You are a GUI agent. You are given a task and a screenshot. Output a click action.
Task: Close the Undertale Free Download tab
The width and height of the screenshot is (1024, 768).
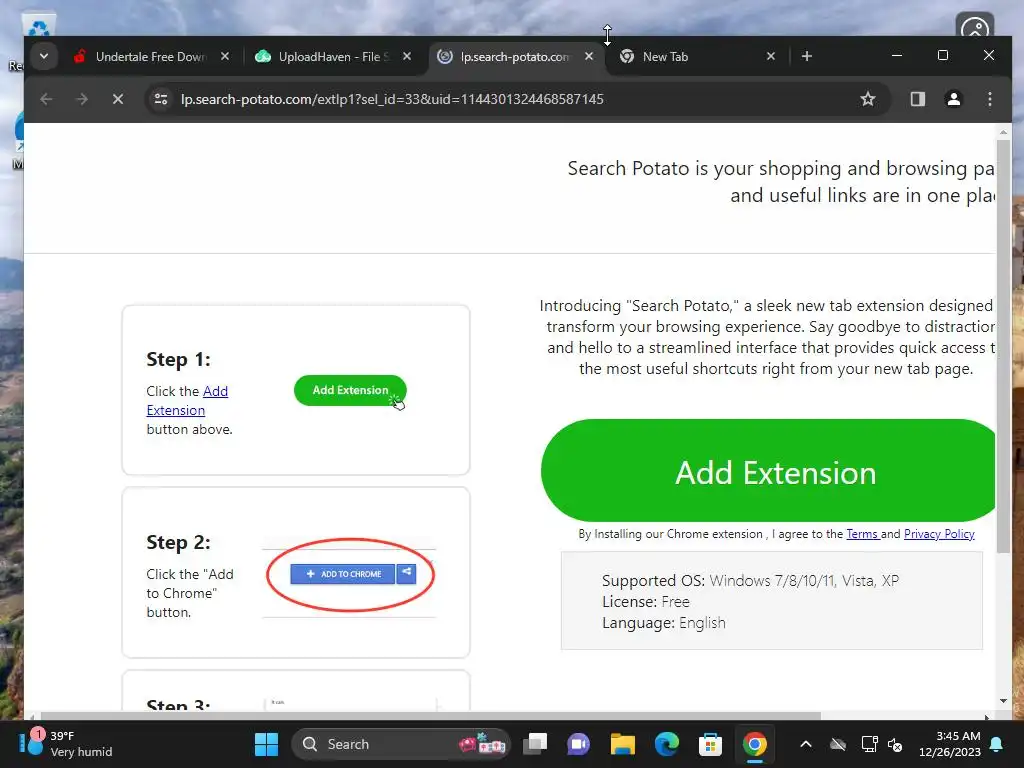tap(225, 57)
